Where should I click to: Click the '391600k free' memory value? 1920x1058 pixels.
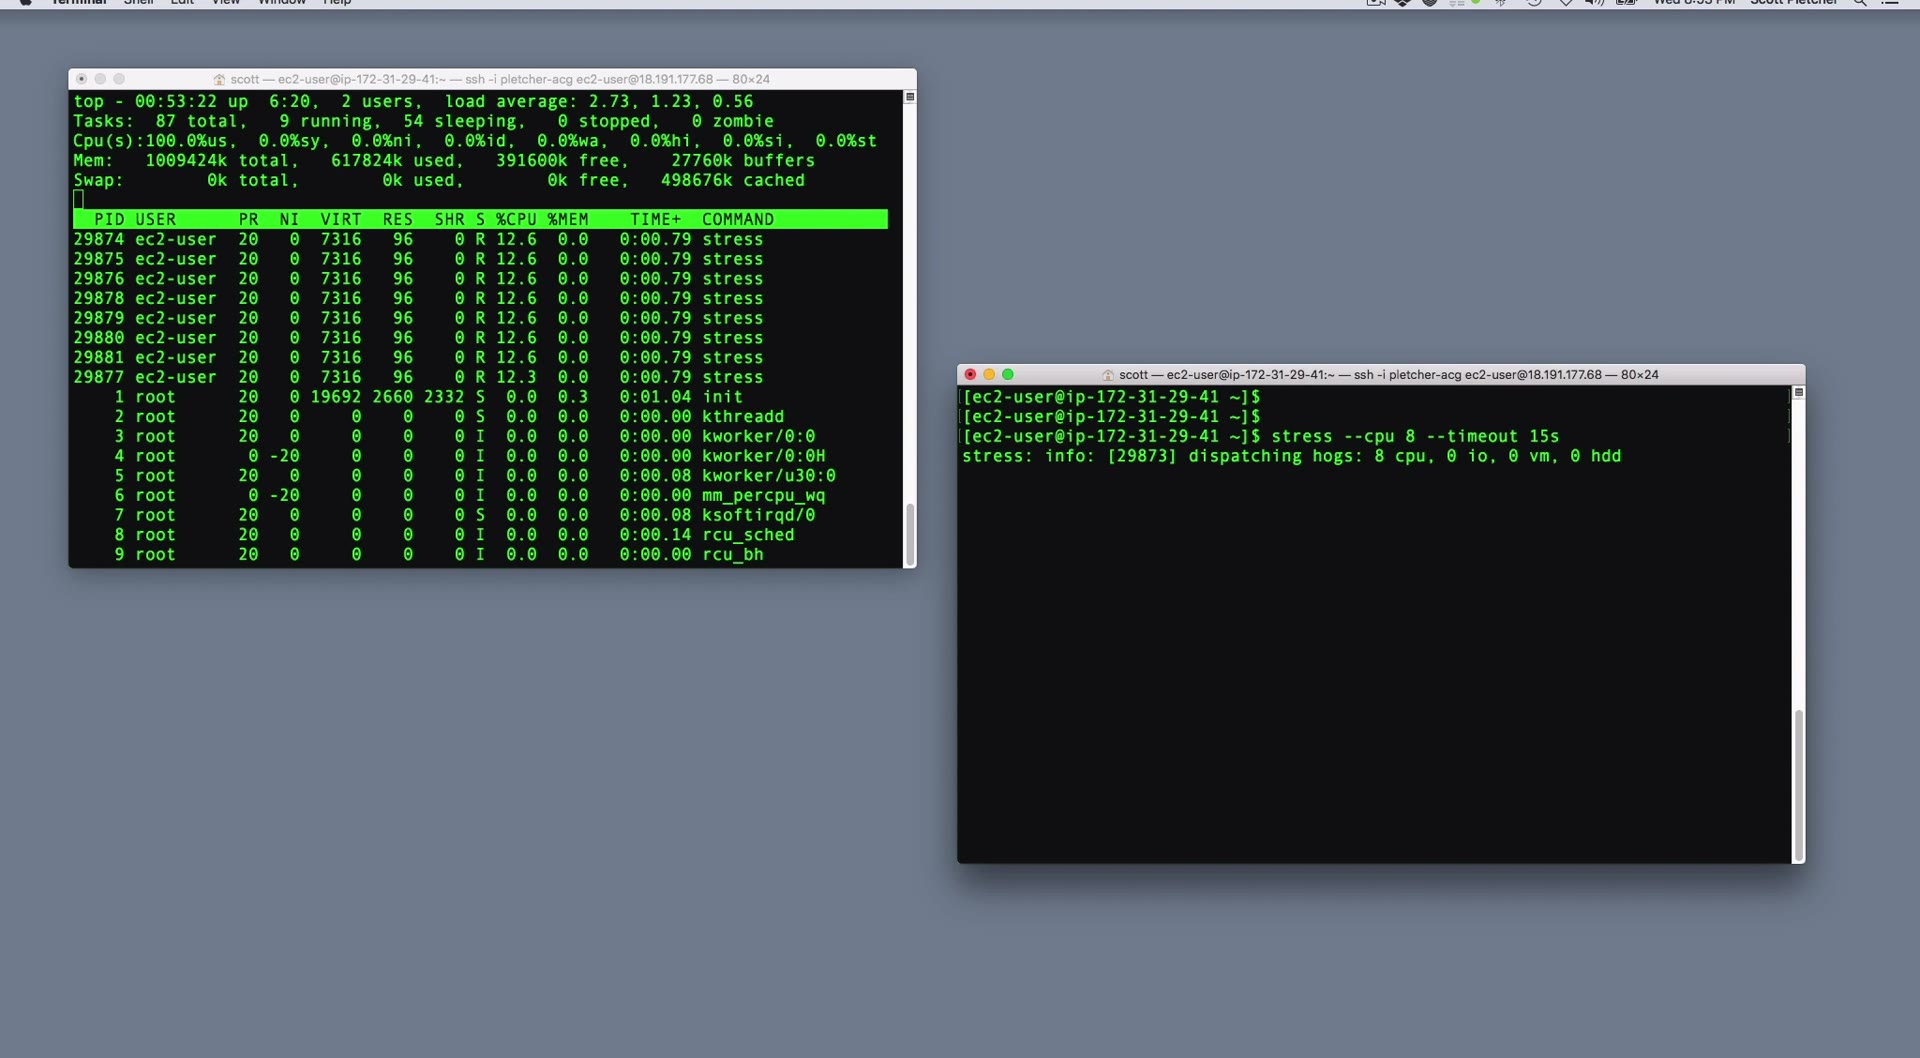click(x=562, y=161)
